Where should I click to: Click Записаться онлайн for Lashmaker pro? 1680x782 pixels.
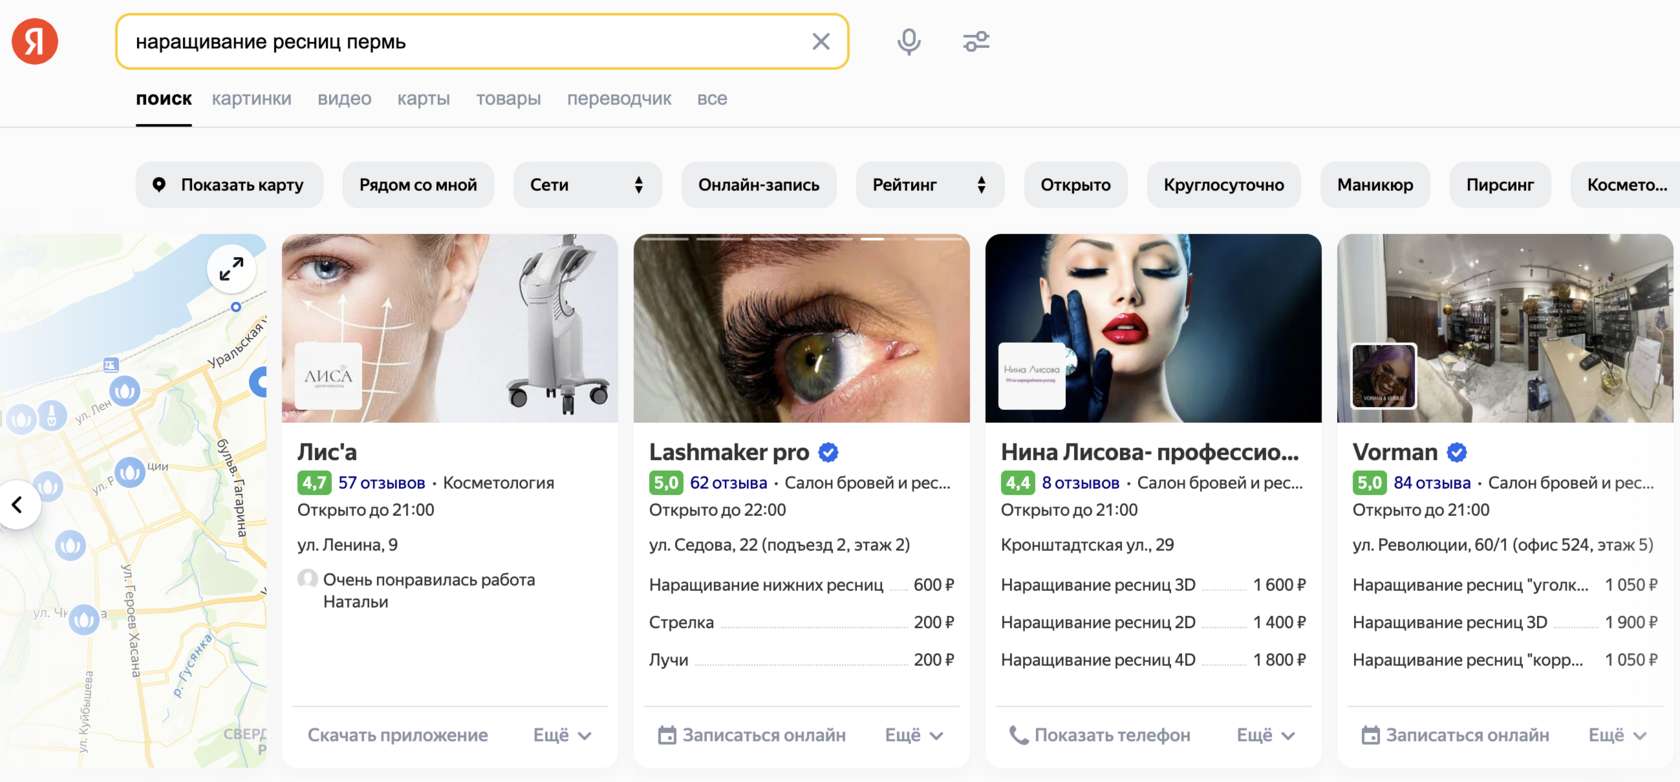tap(752, 735)
